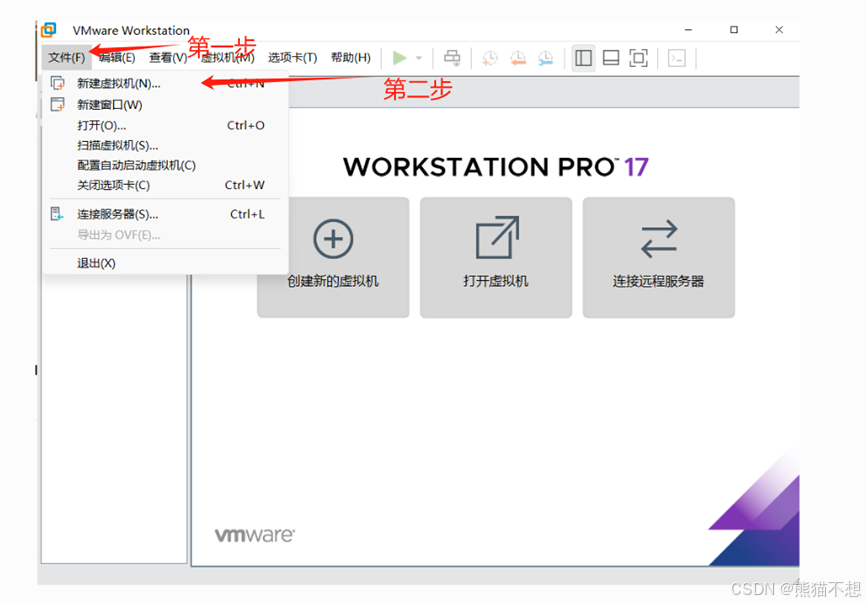The width and height of the screenshot is (865, 604).
Task: Power on the virtual machine with green play icon
Action: 400,57
